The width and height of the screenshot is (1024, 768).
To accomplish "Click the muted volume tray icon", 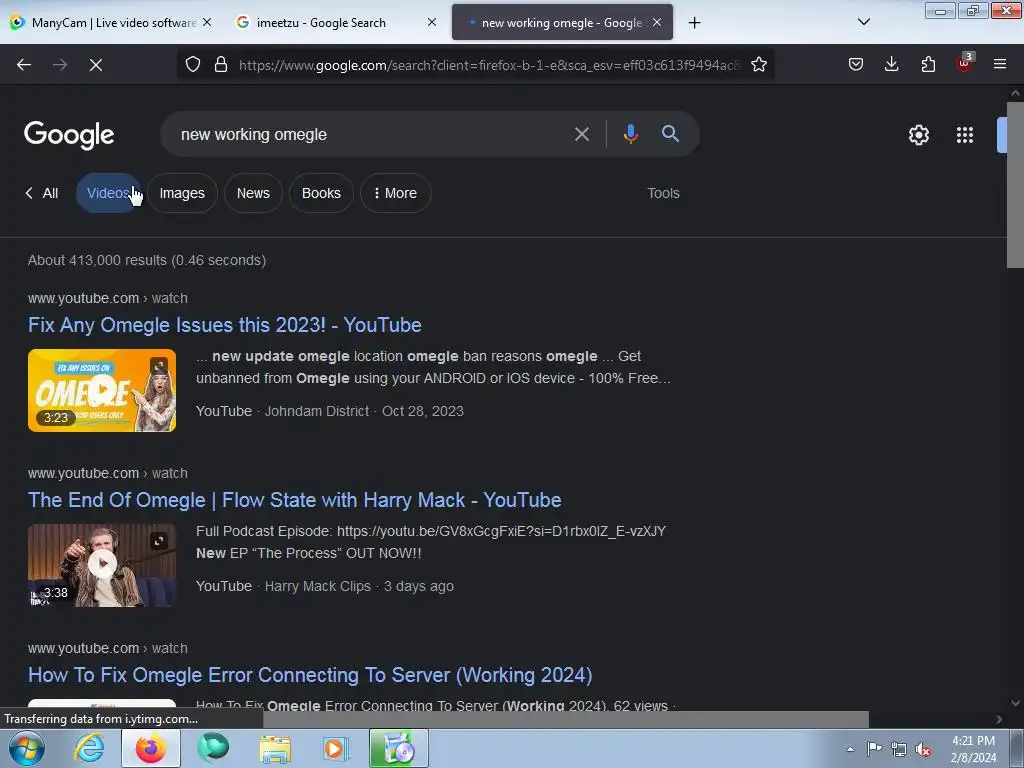I will [923, 750].
